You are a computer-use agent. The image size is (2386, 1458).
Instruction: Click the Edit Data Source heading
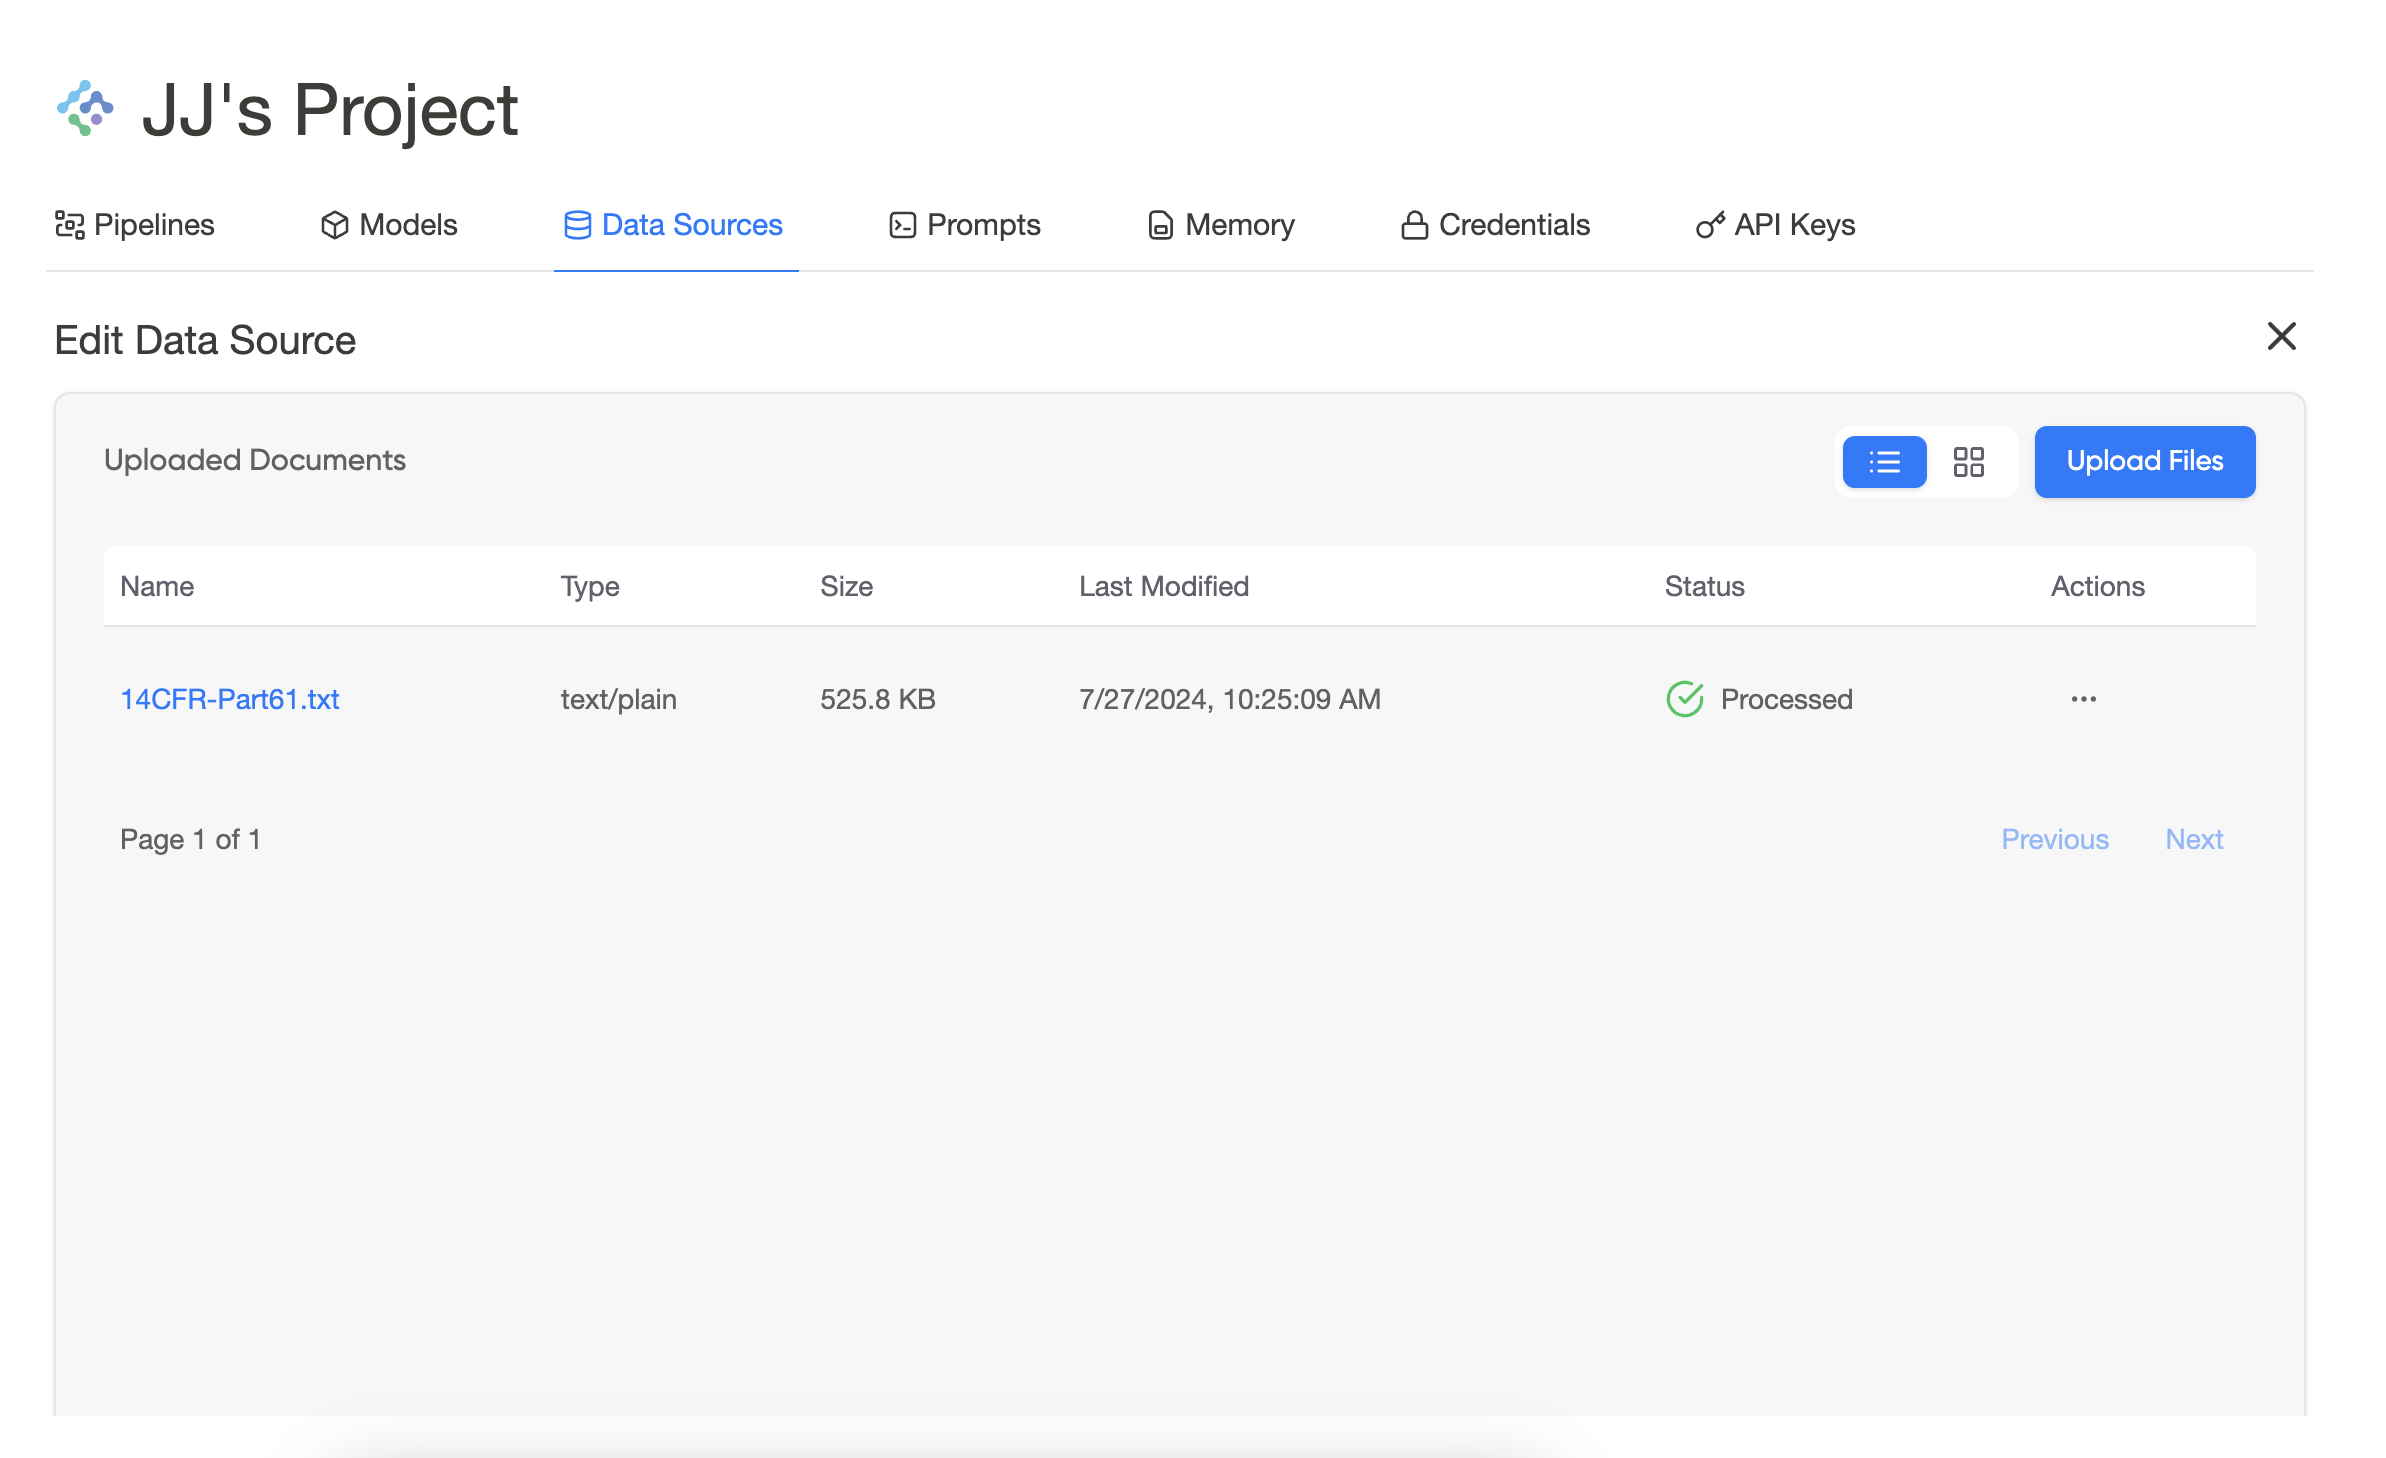pos(205,340)
